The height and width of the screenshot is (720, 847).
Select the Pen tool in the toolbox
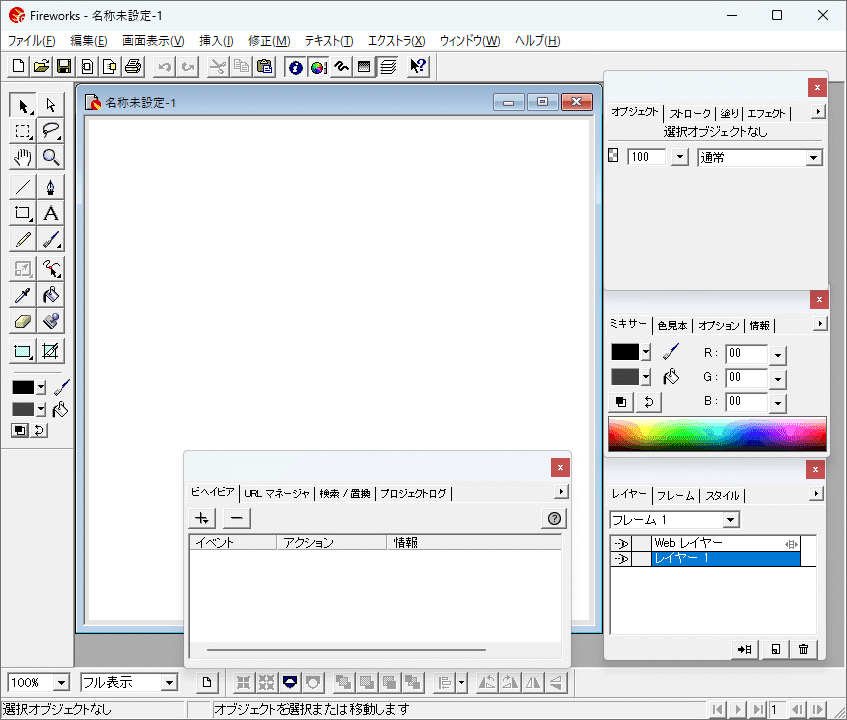[50, 186]
